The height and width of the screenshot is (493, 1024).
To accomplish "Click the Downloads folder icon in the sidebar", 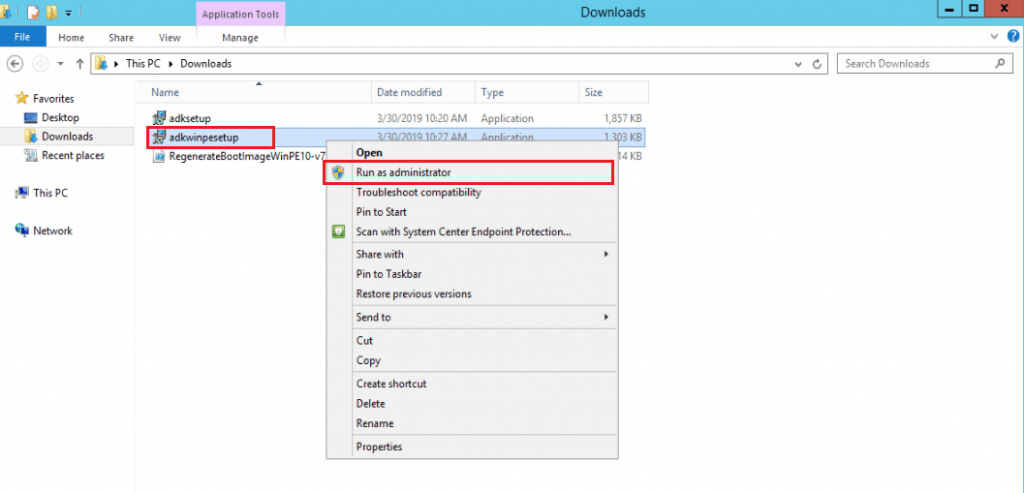I will coord(31,136).
